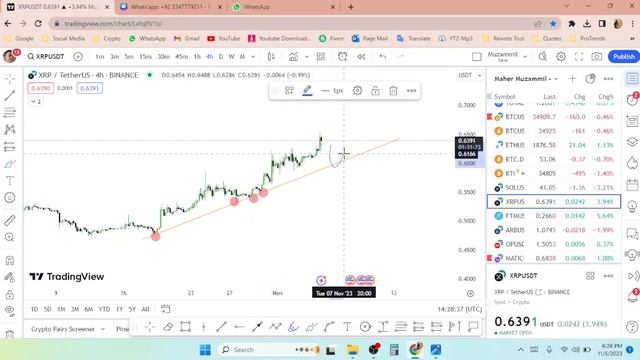The width and height of the screenshot is (640, 360).
Task: Open the Muzammil layout save dropdown
Action: [525, 56]
